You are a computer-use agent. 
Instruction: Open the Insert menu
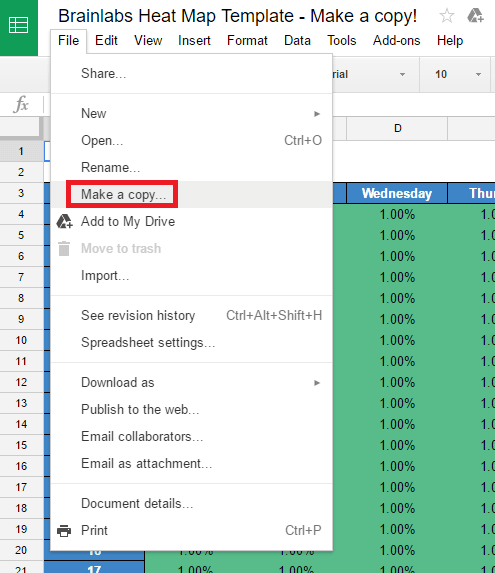coord(194,41)
